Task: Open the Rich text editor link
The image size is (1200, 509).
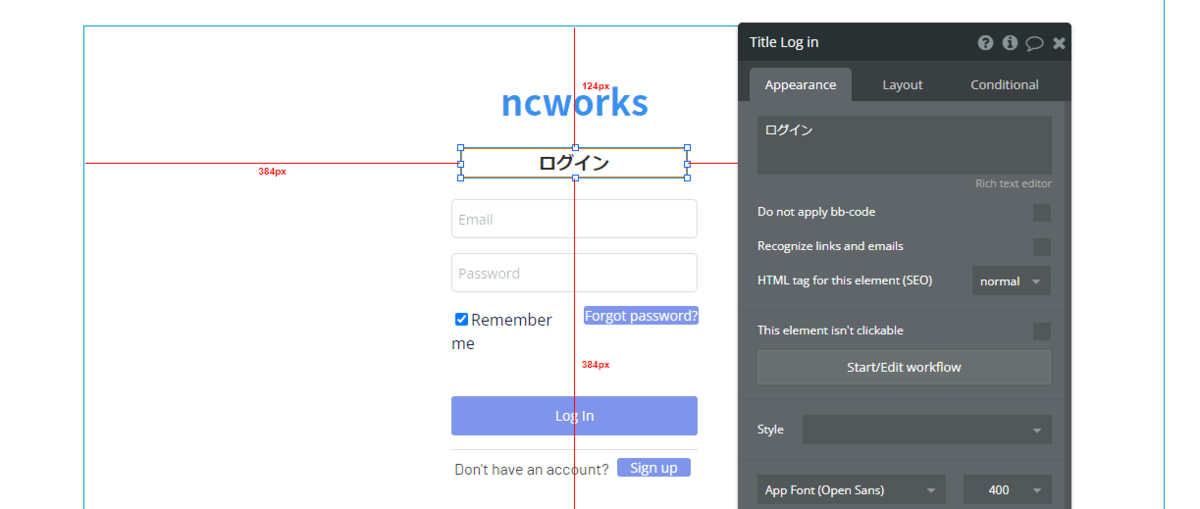Action: tap(1013, 184)
